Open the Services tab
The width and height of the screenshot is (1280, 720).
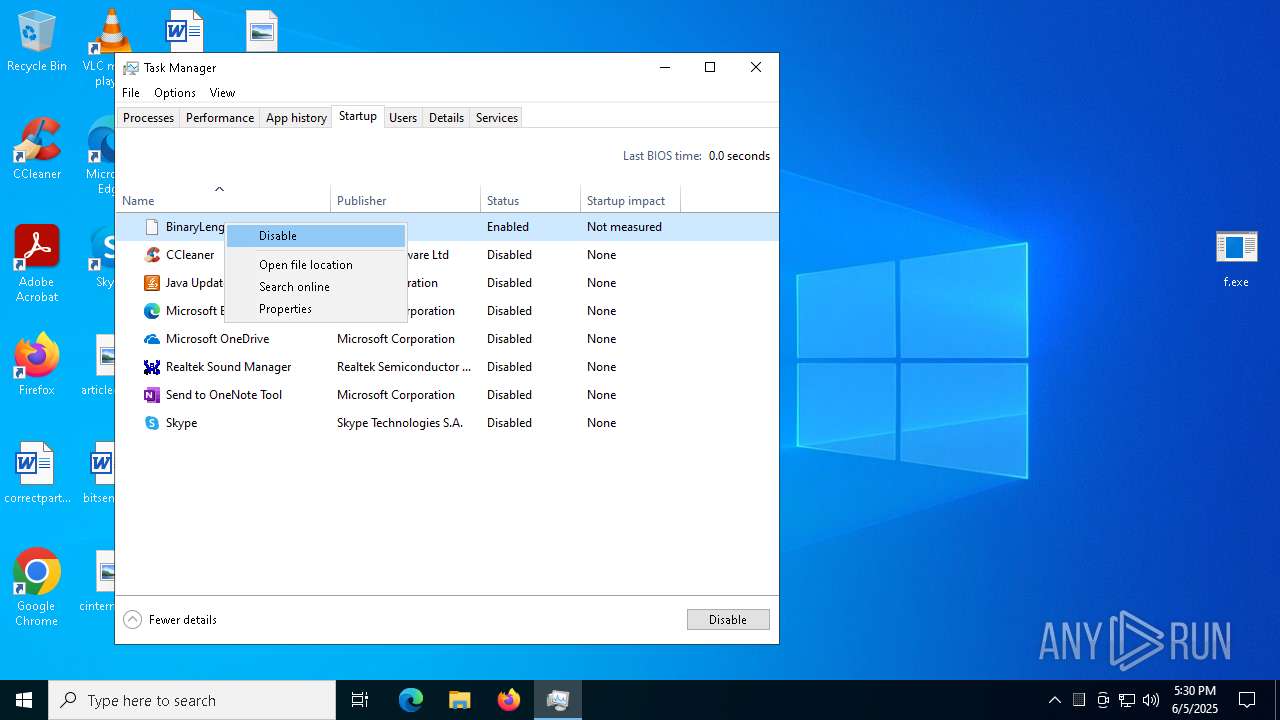click(497, 118)
